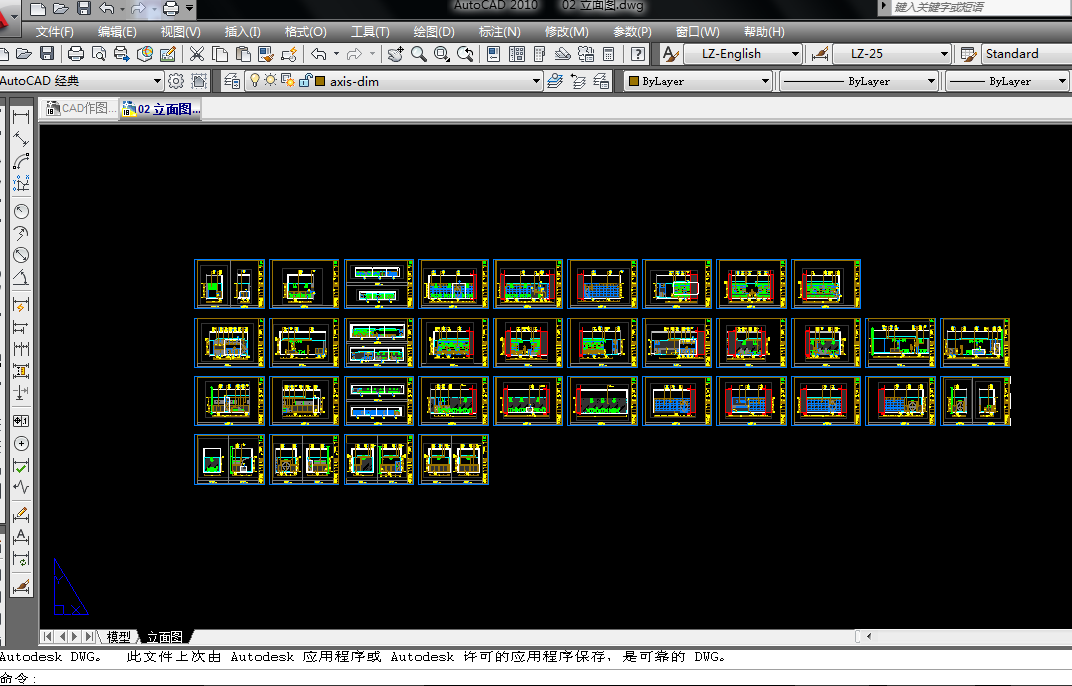Select the Jogged Linear tool
The width and height of the screenshot is (1072, 686).
pos(21,488)
